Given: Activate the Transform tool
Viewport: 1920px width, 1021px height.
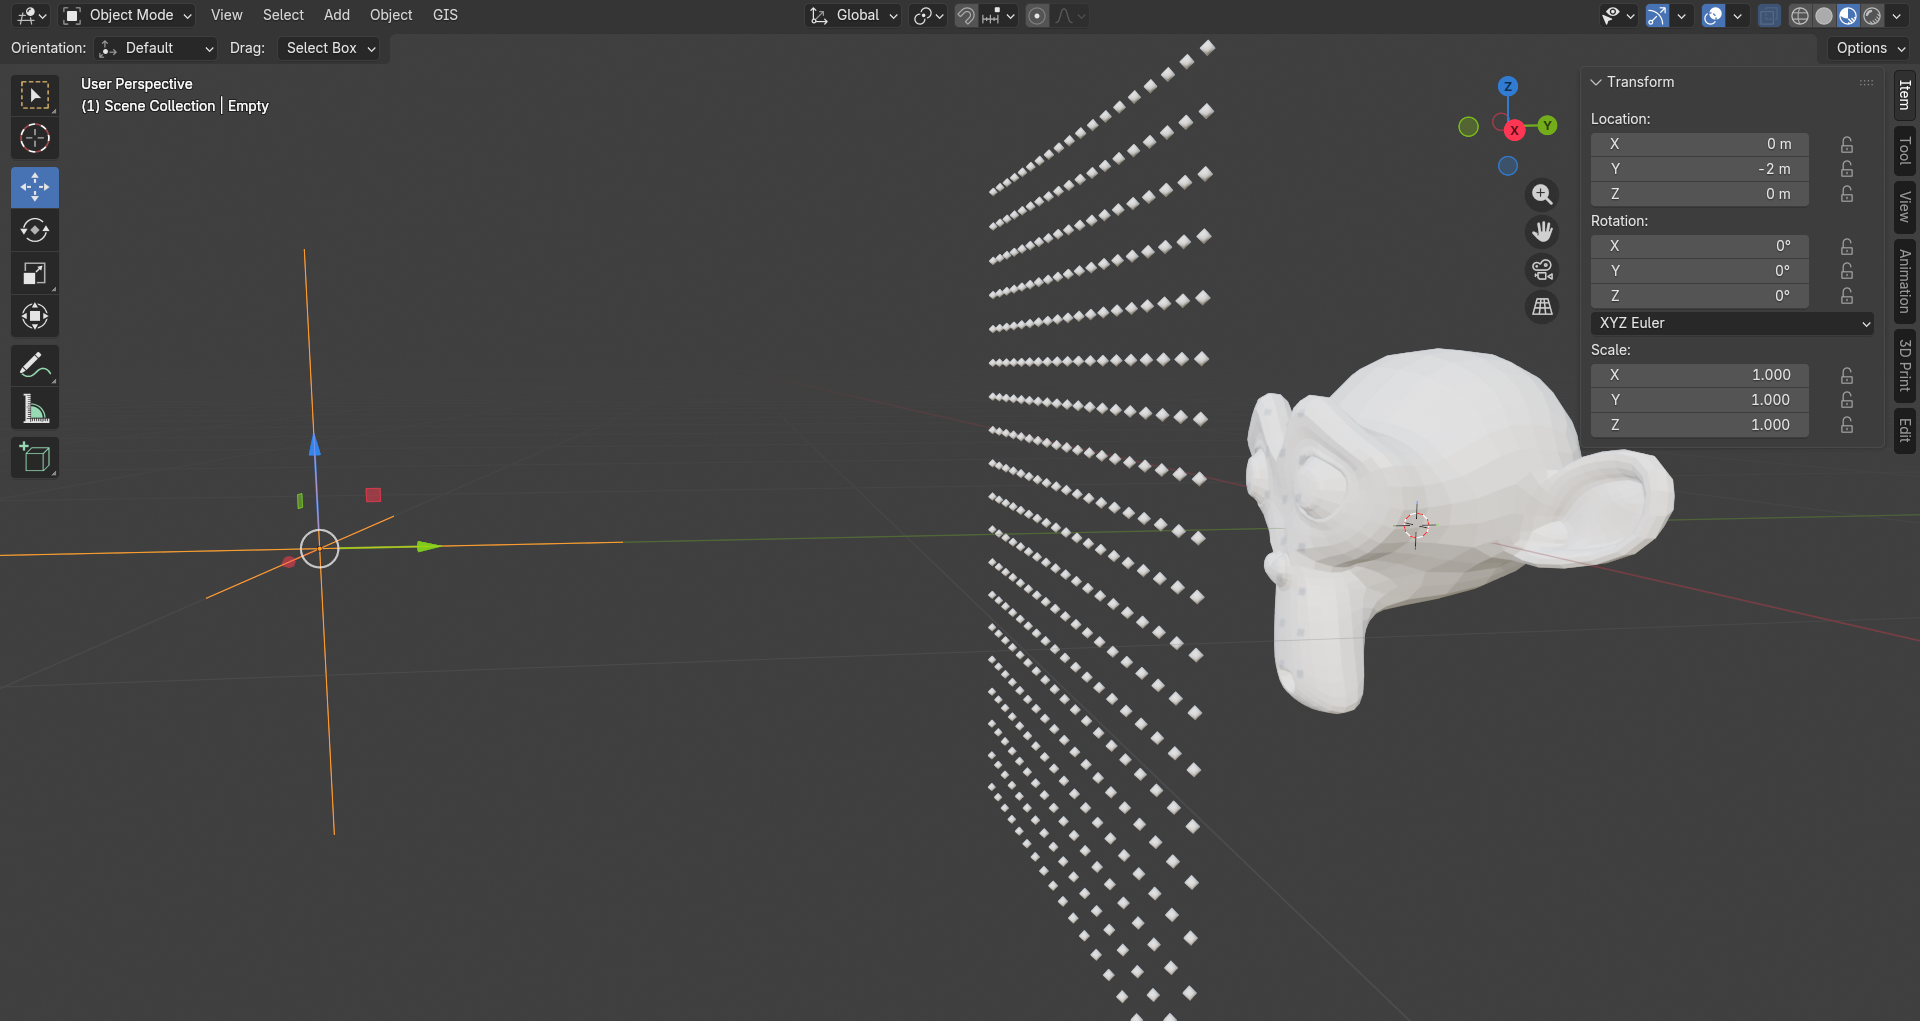Looking at the screenshot, I should coord(35,316).
